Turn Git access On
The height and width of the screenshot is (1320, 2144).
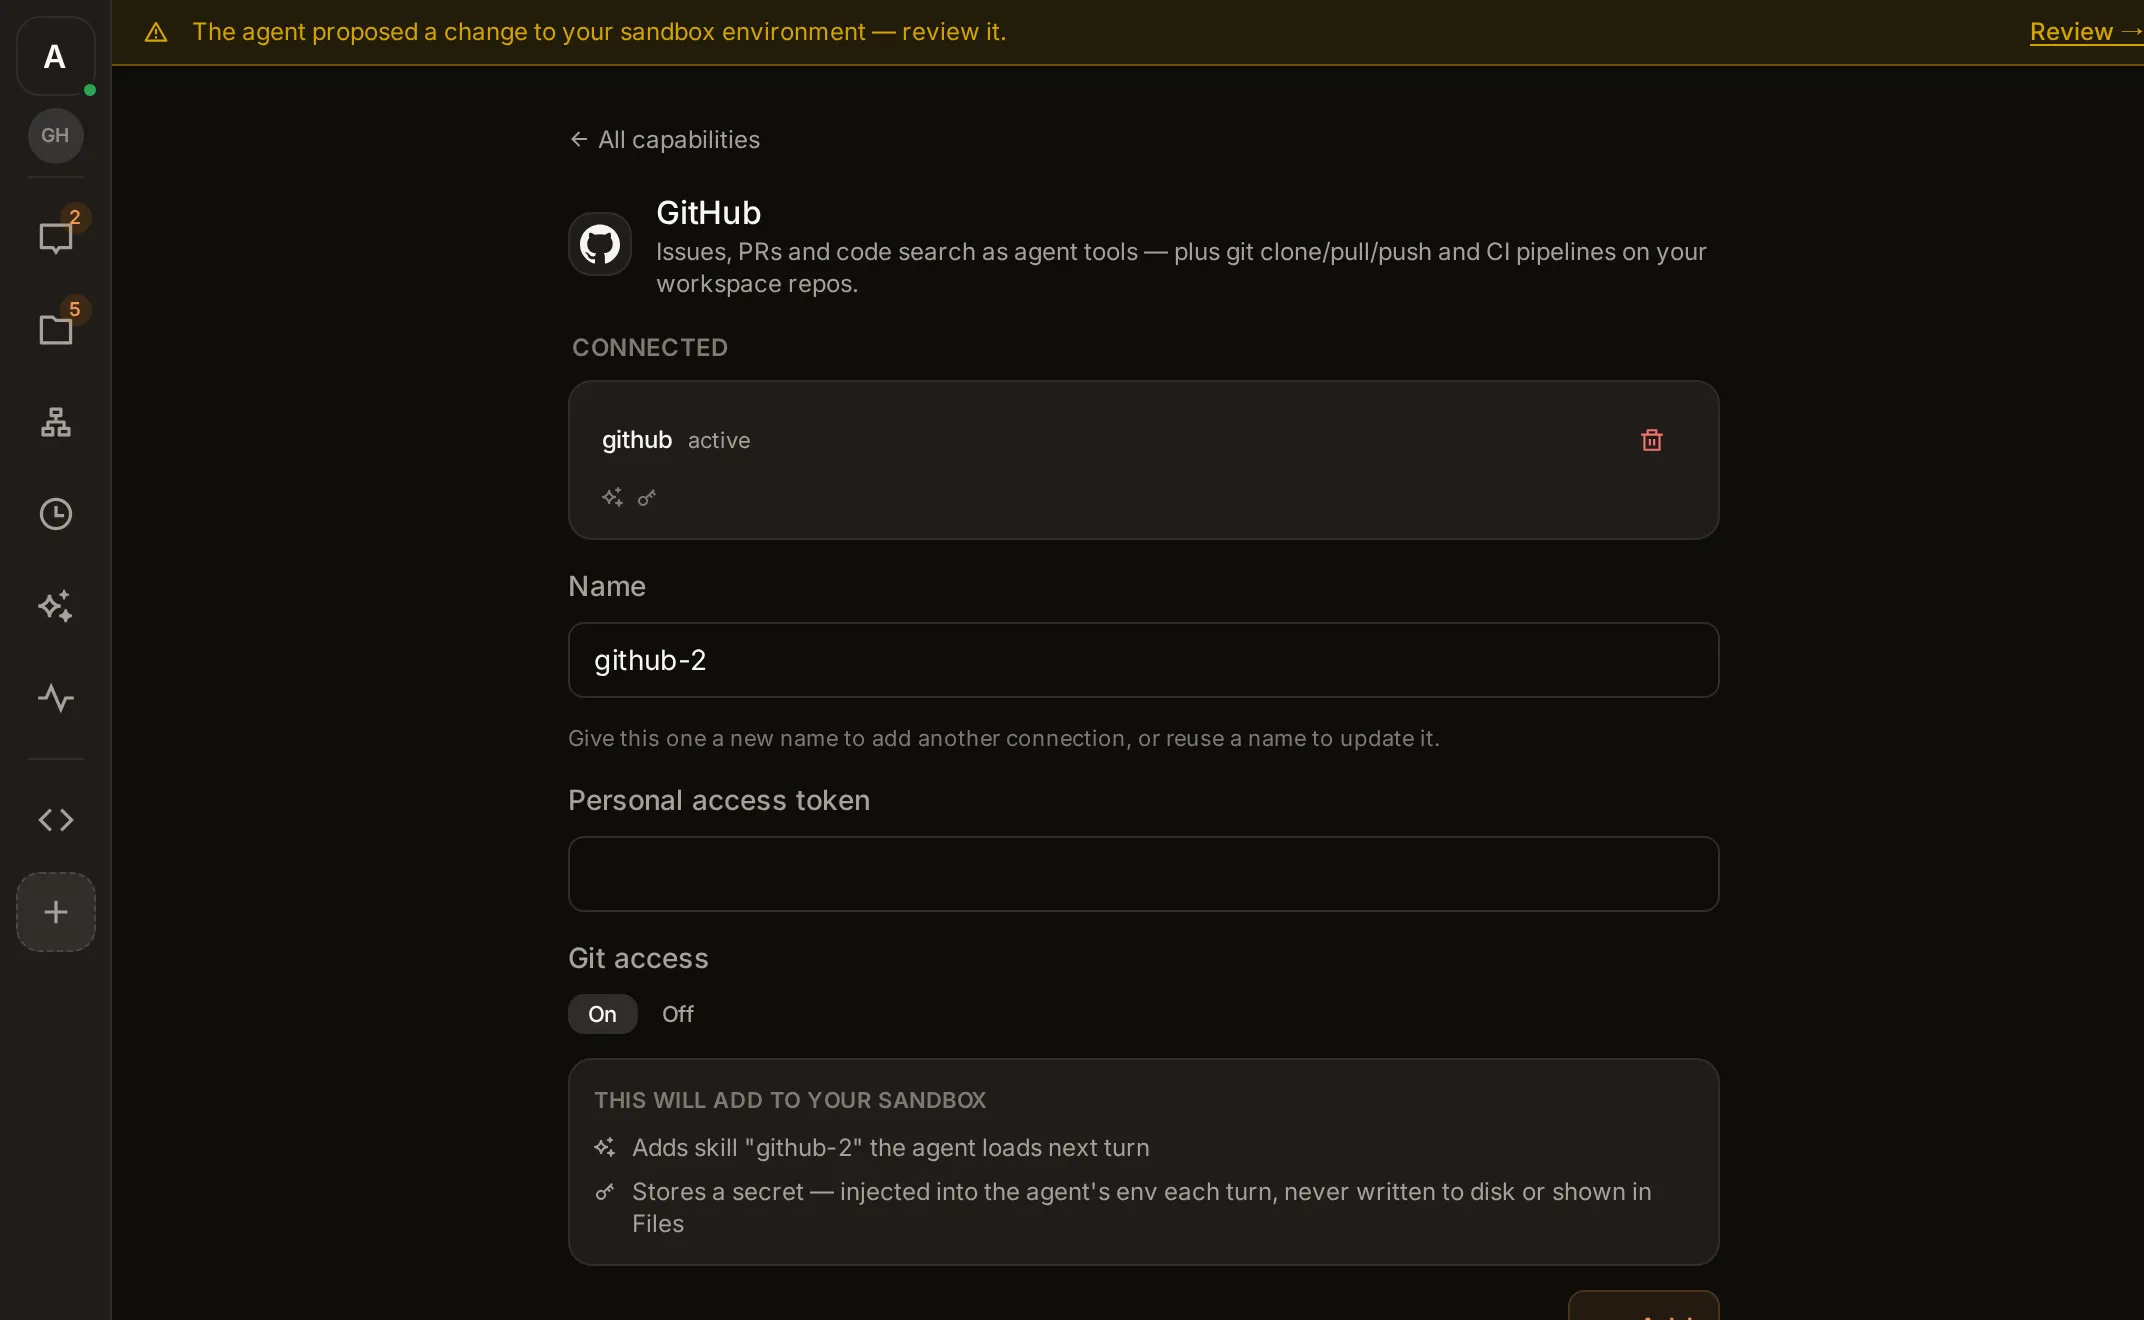click(x=602, y=1014)
